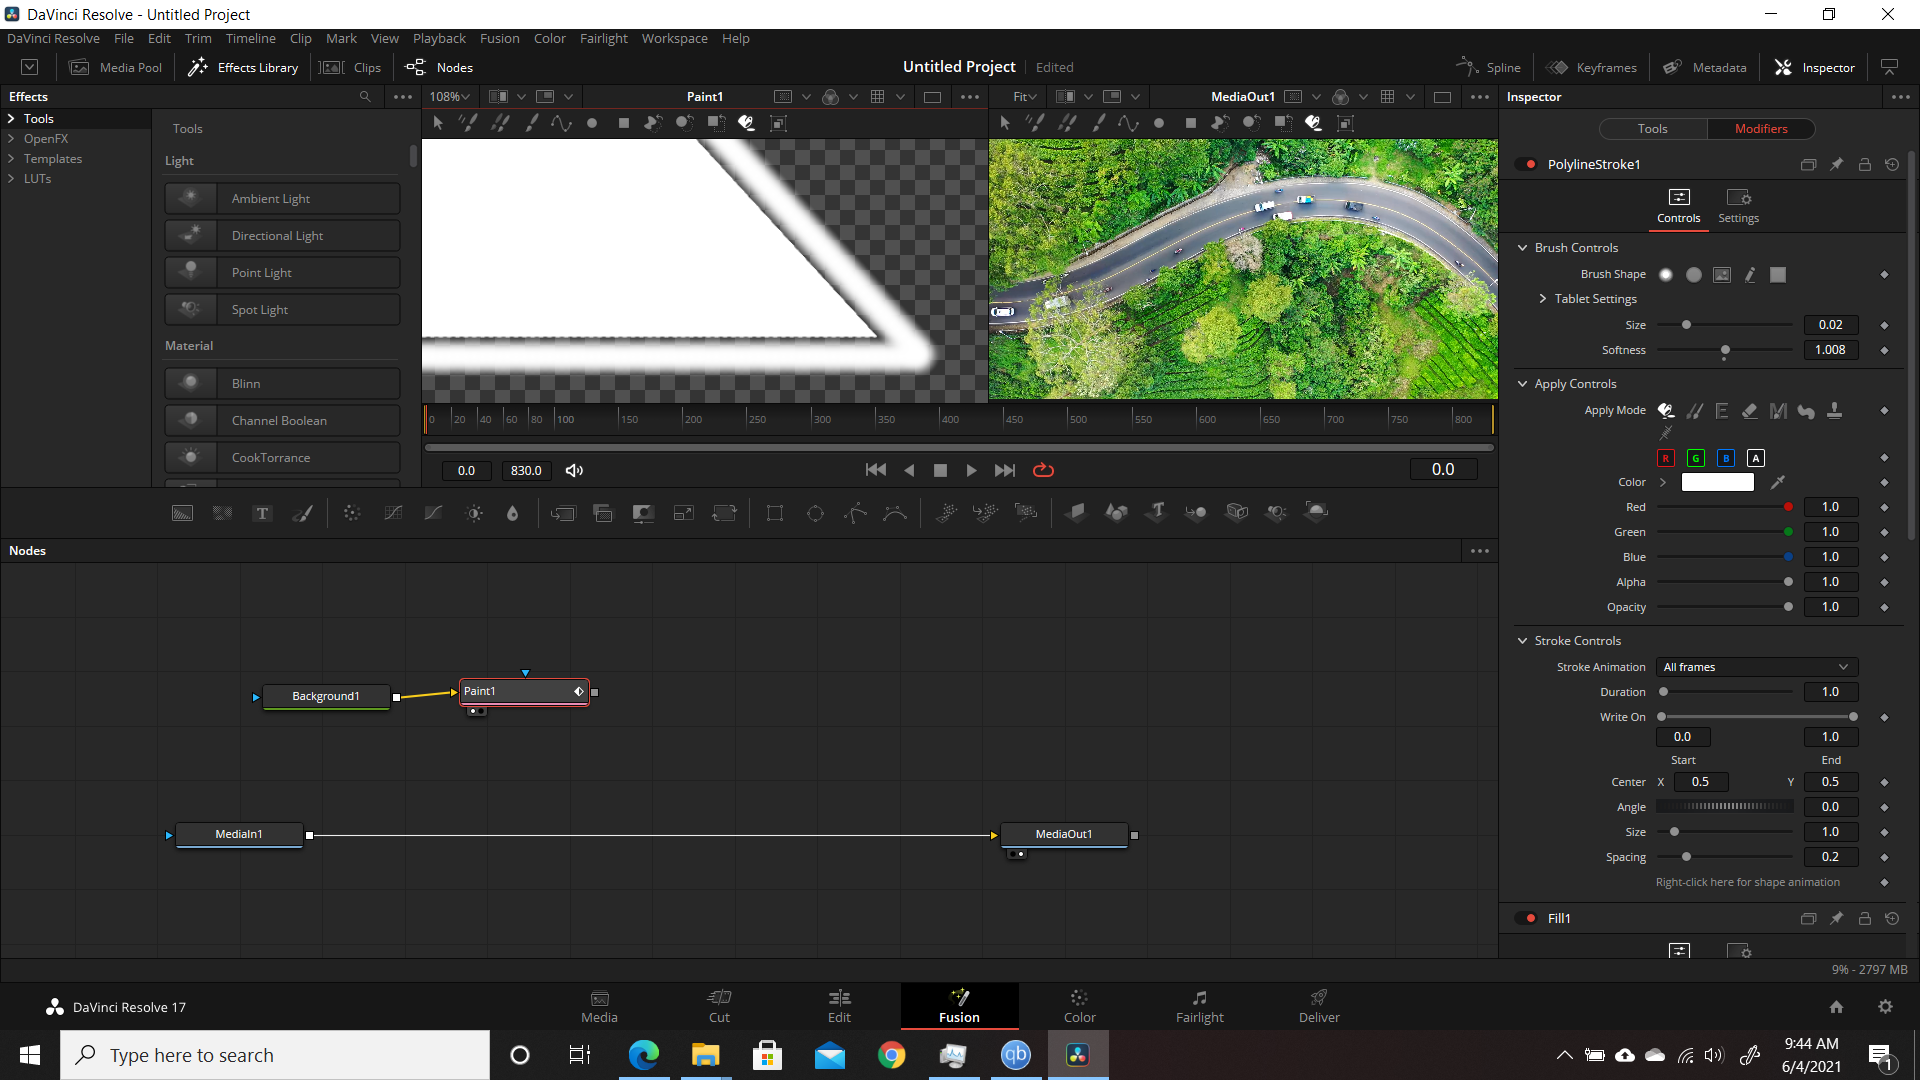Add a Polygon mask node from the toolbar
Viewport: 1920px width, 1080px height.
click(x=855, y=513)
